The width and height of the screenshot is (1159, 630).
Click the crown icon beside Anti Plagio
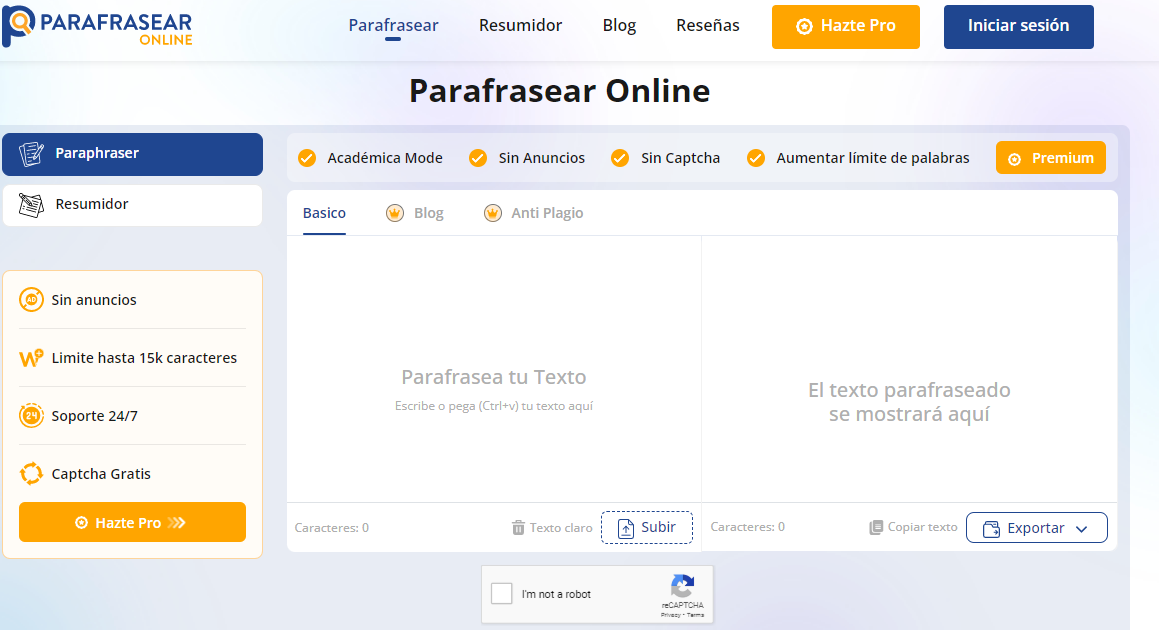click(x=492, y=213)
